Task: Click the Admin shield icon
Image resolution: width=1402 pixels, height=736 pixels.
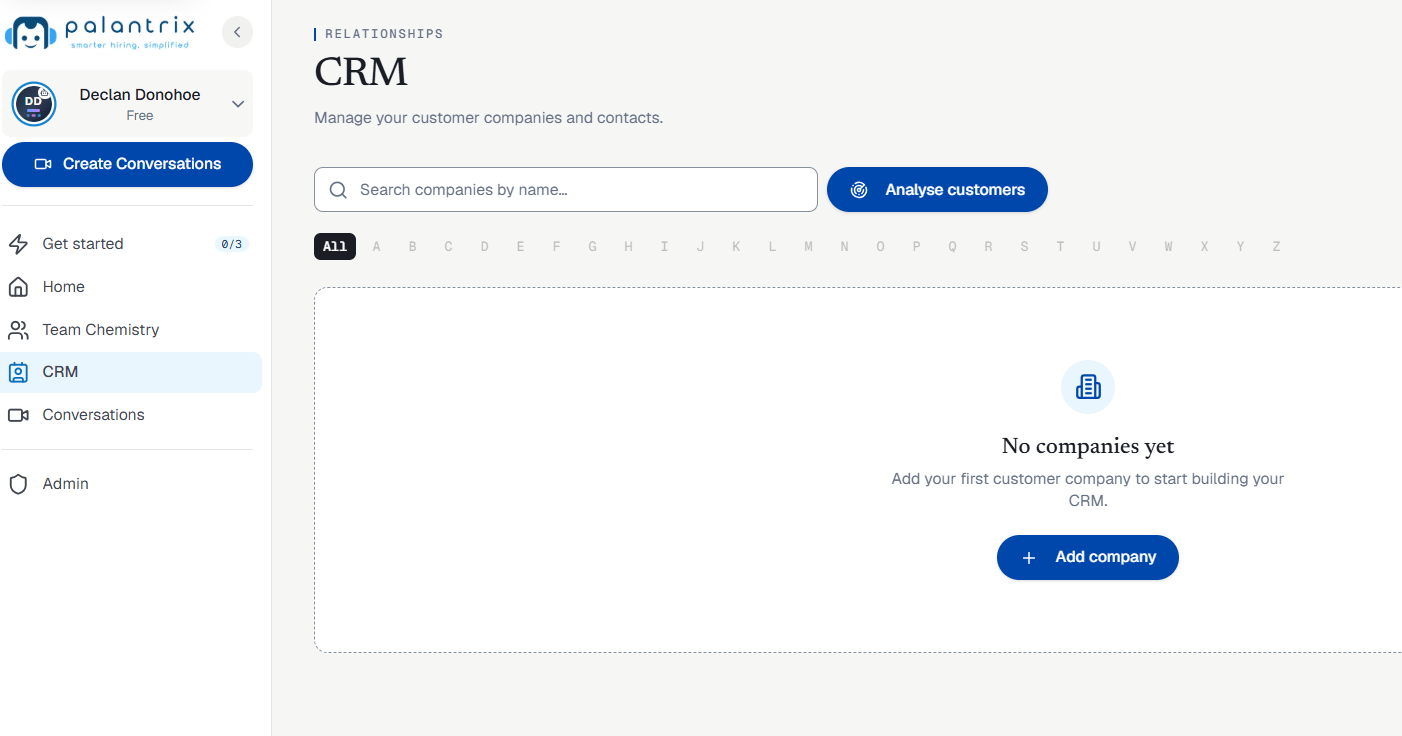Action: (x=18, y=484)
